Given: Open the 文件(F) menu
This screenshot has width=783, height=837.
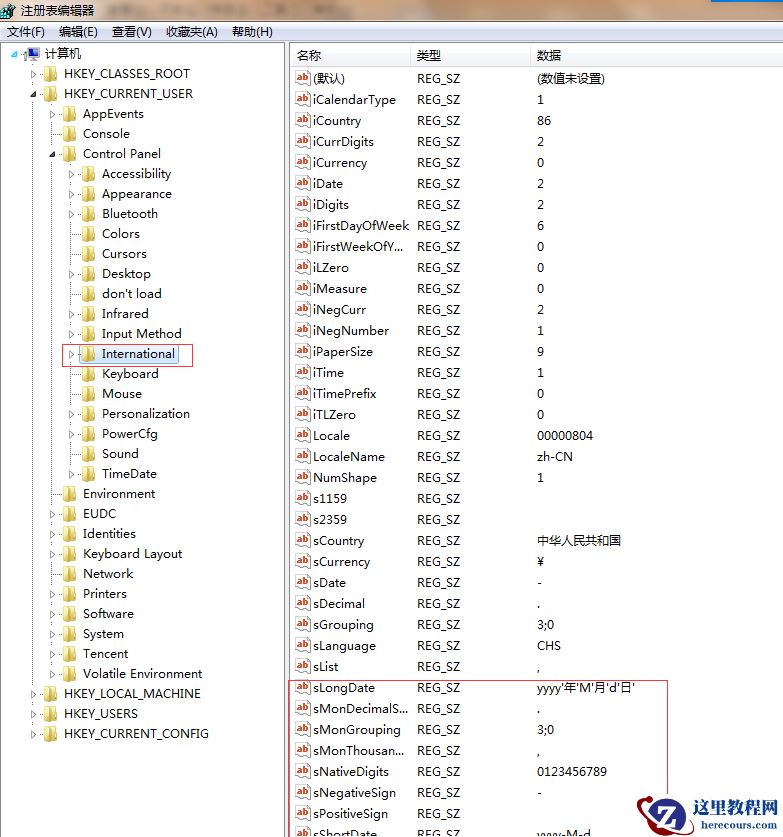Looking at the screenshot, I should click(x=25, y=32).
